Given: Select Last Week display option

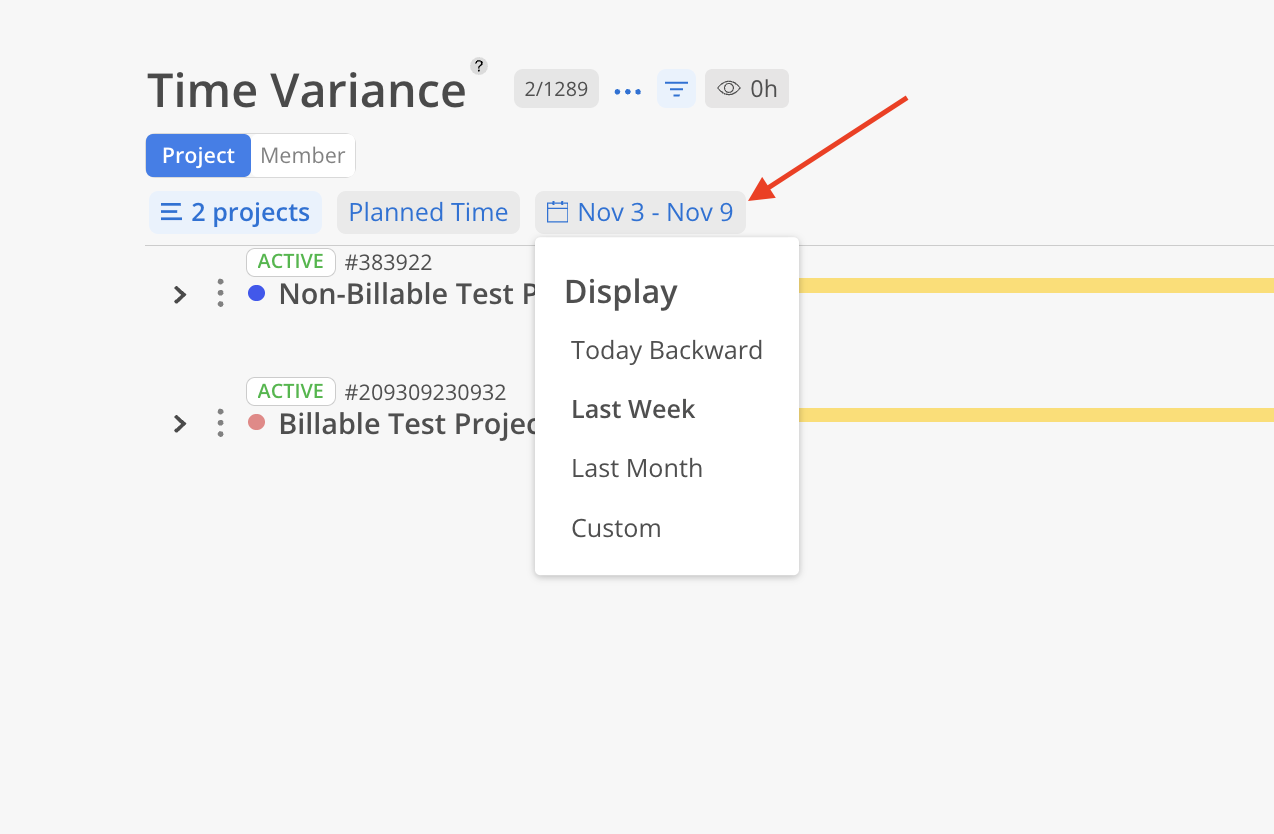Looking at the screenshot, I should pos(633,409).
